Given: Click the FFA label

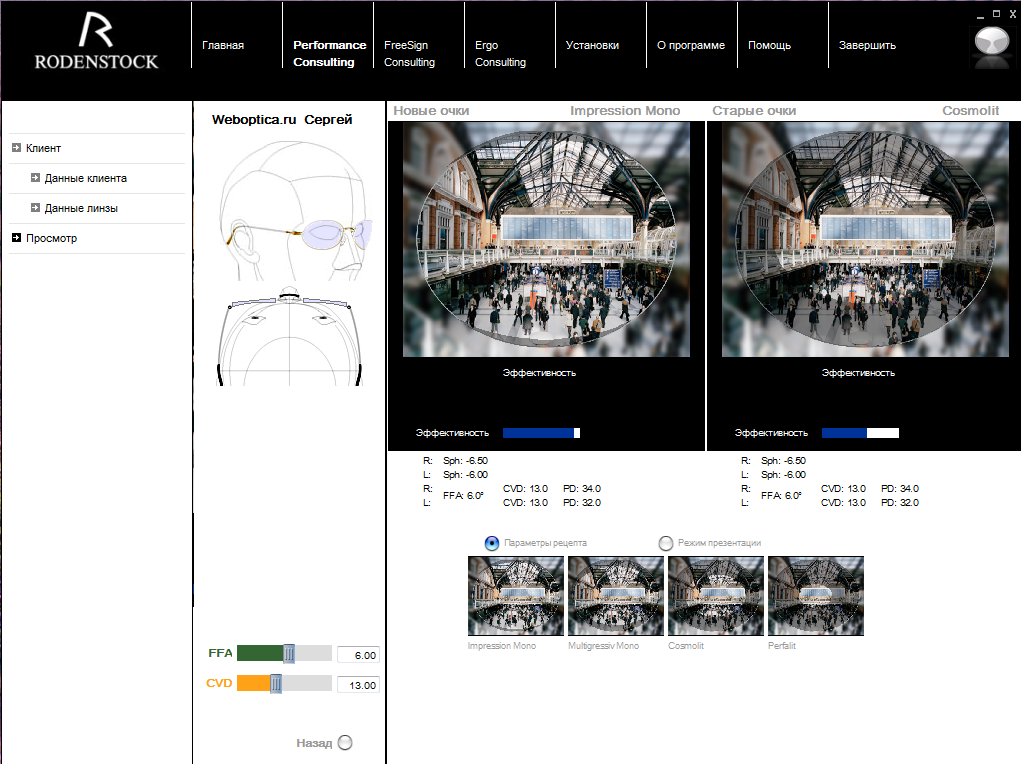Looking at the screenshot, I should [x=220, y=653].
